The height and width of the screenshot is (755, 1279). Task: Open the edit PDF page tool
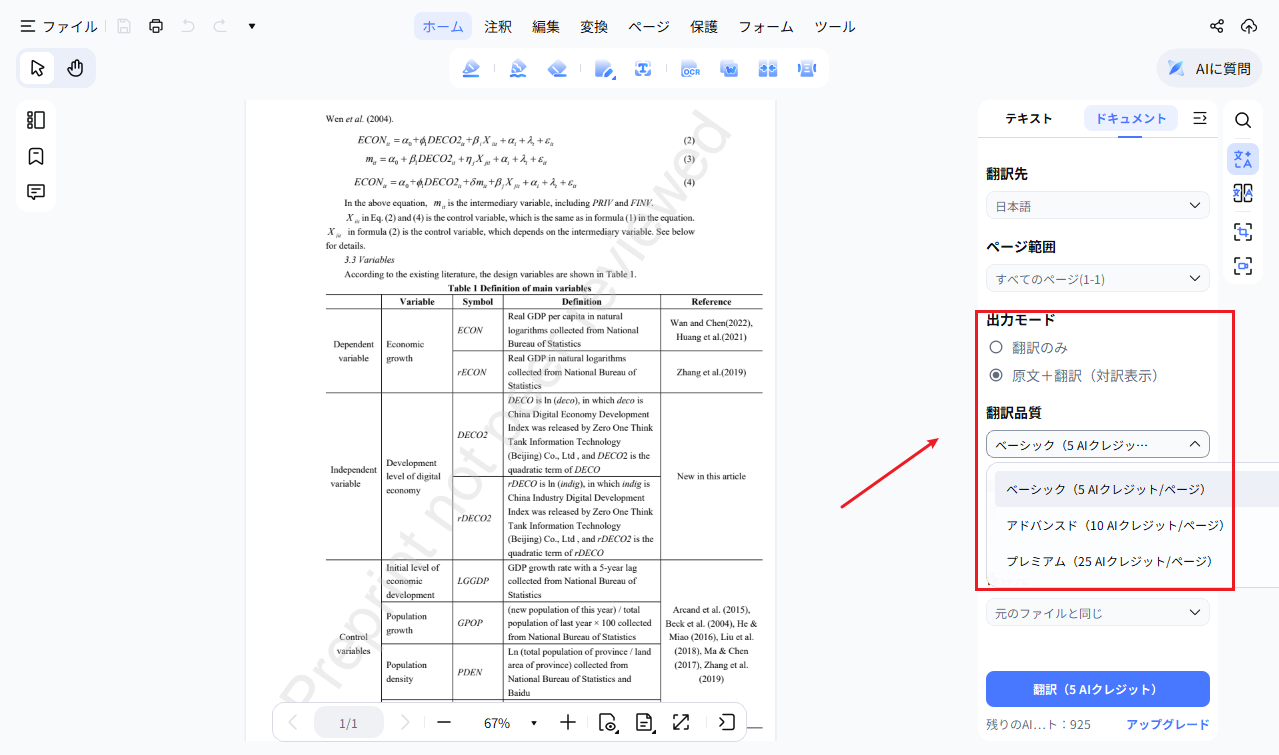[605, 68]
